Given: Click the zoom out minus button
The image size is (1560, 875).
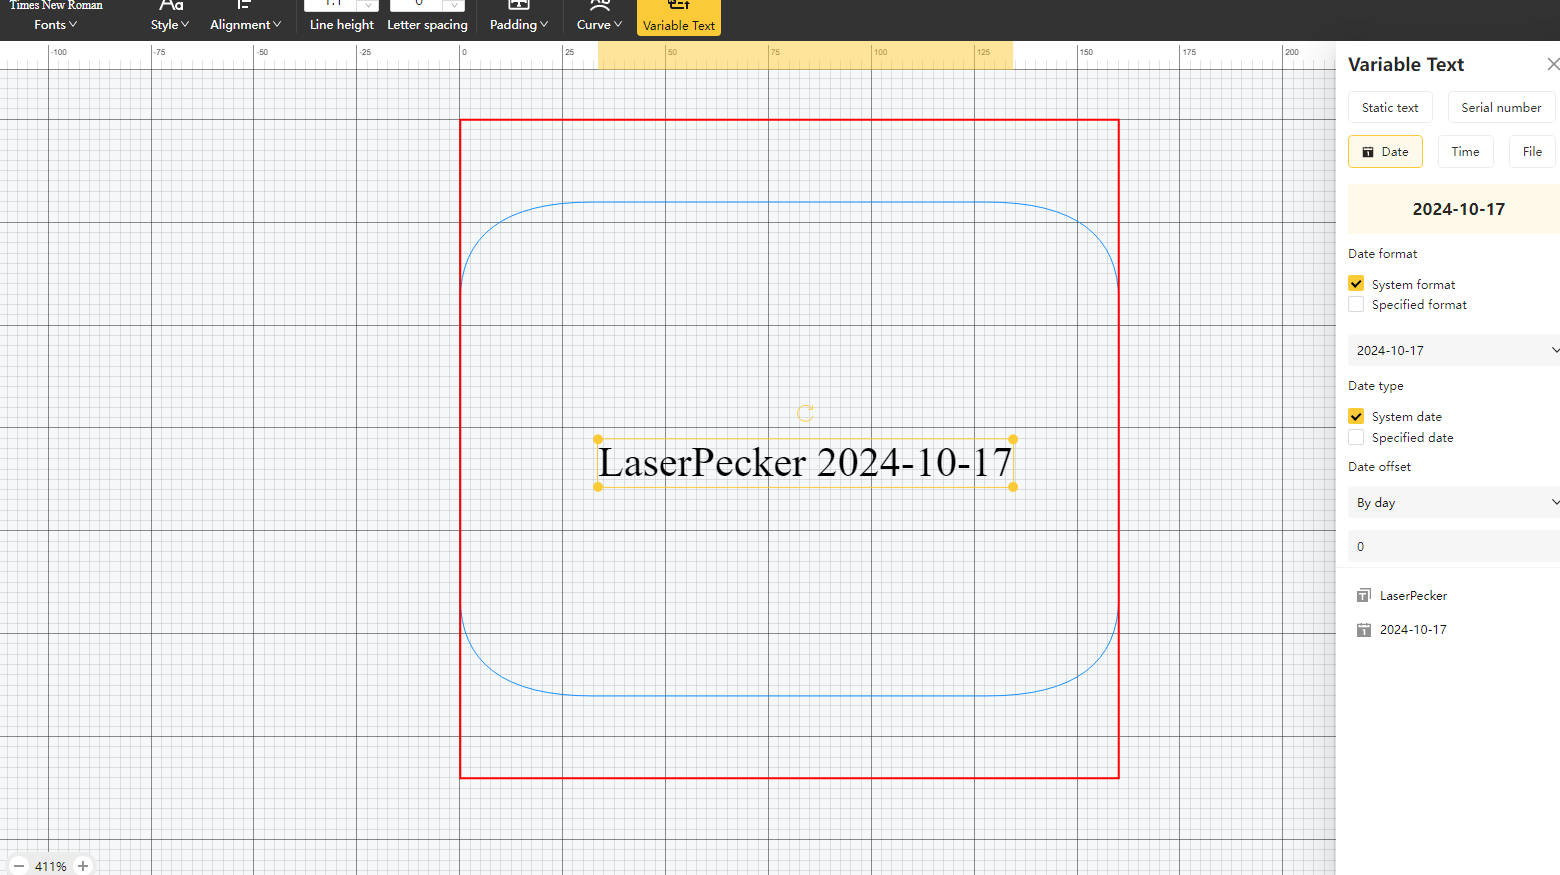Looking at the screenshot, I should [x=18, y=866].
